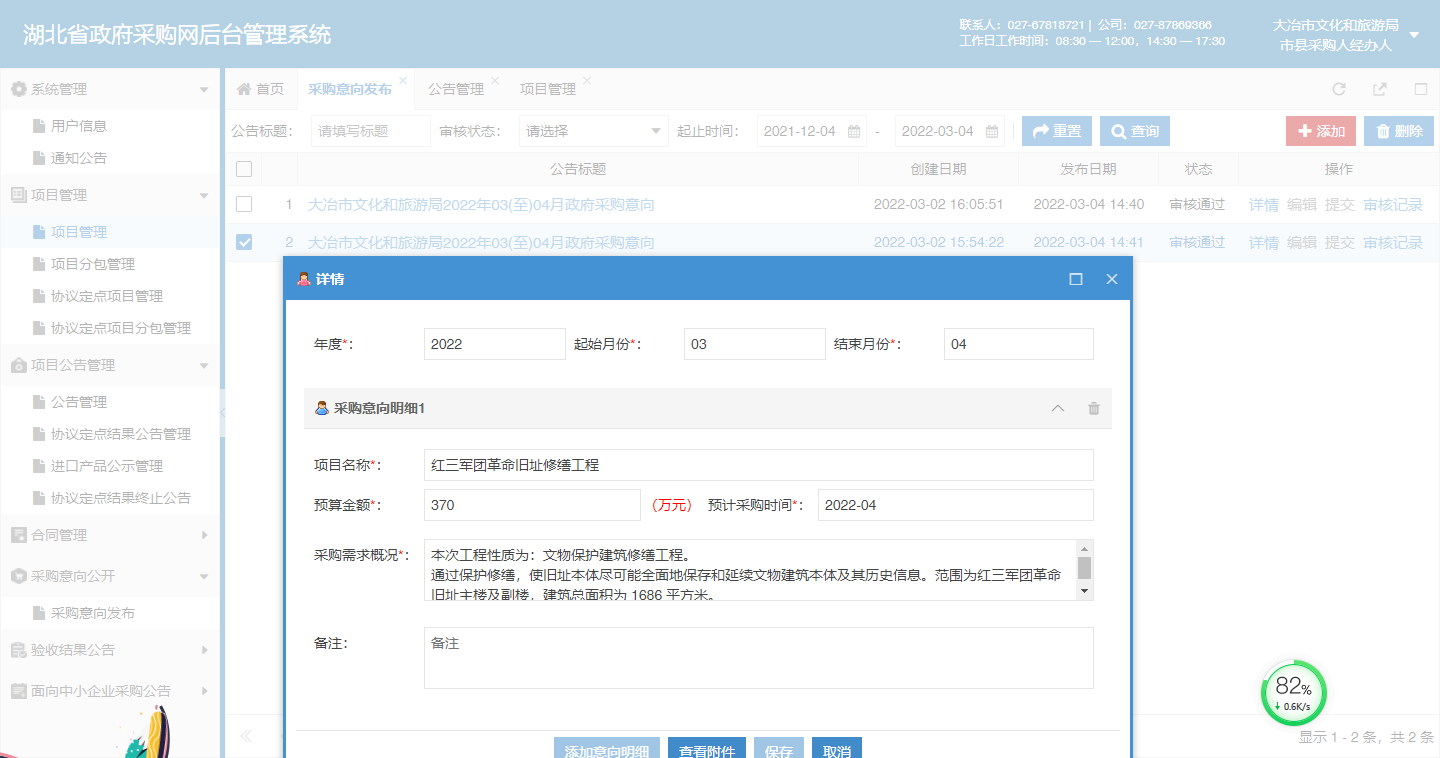Screen dimensions: 1440x758
Task: Click the 删除 button in the toolbar
Action: (1399, 131)
